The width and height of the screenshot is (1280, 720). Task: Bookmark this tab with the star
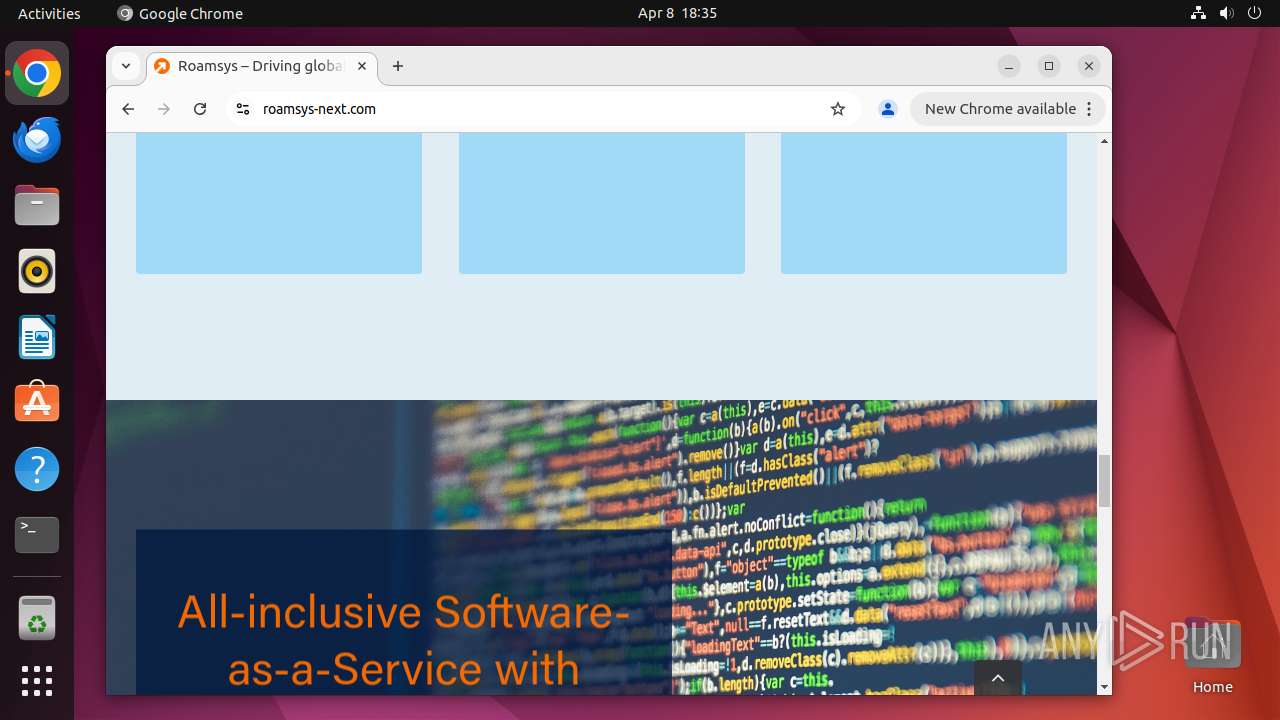point(838,109)
